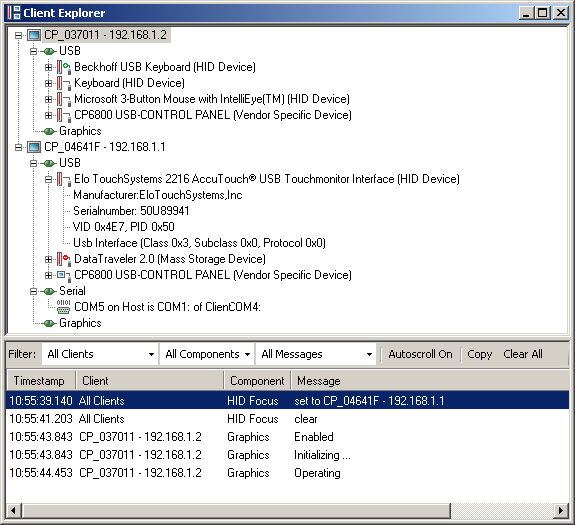The image size is (575, 525).
Task: Click the Keyboard (HID Device) device icon
Action: click(x=64, y=84)
